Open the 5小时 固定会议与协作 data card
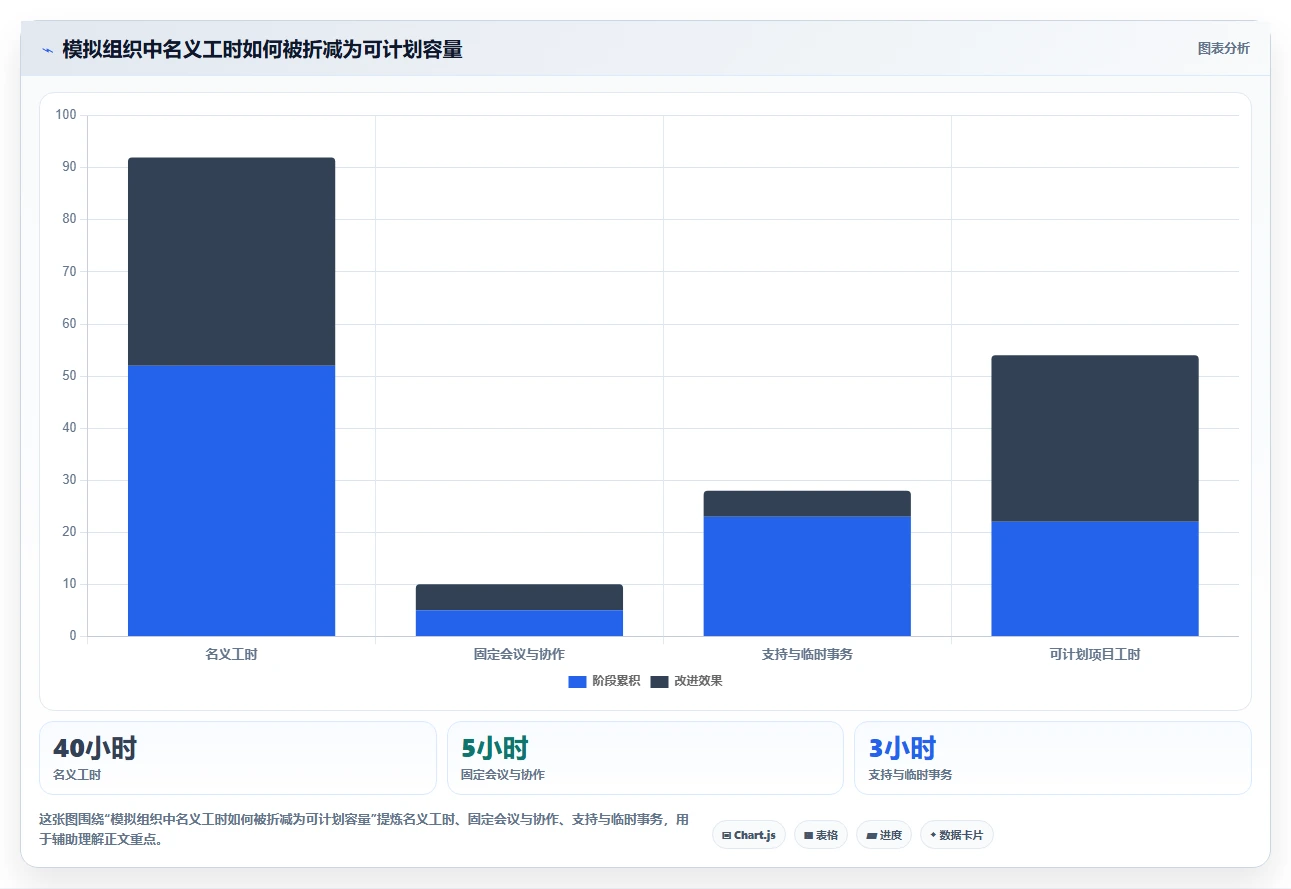This screenshot has height=889, width=1291. pos(645,758)
